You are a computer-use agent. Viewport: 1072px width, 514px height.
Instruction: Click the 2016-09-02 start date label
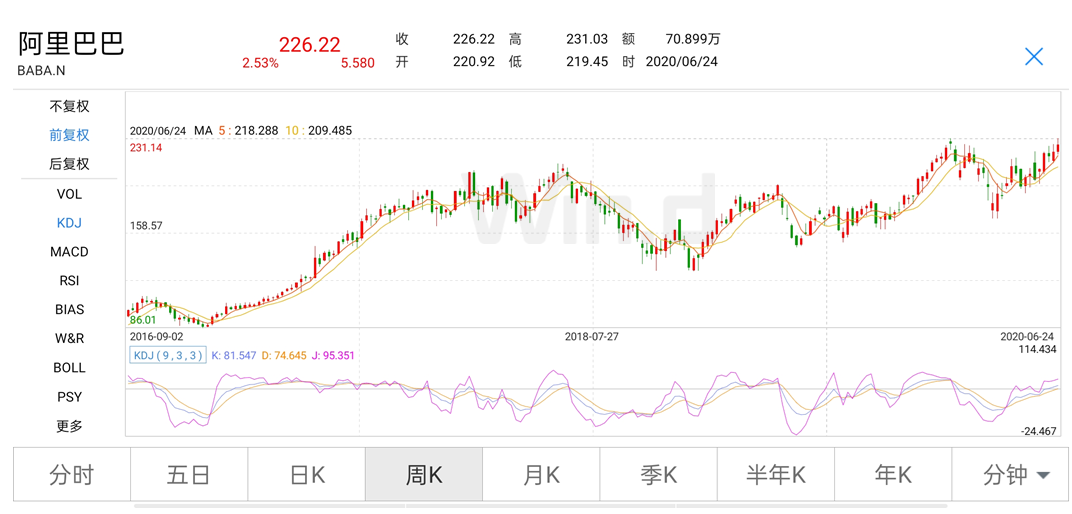(157, 336)
